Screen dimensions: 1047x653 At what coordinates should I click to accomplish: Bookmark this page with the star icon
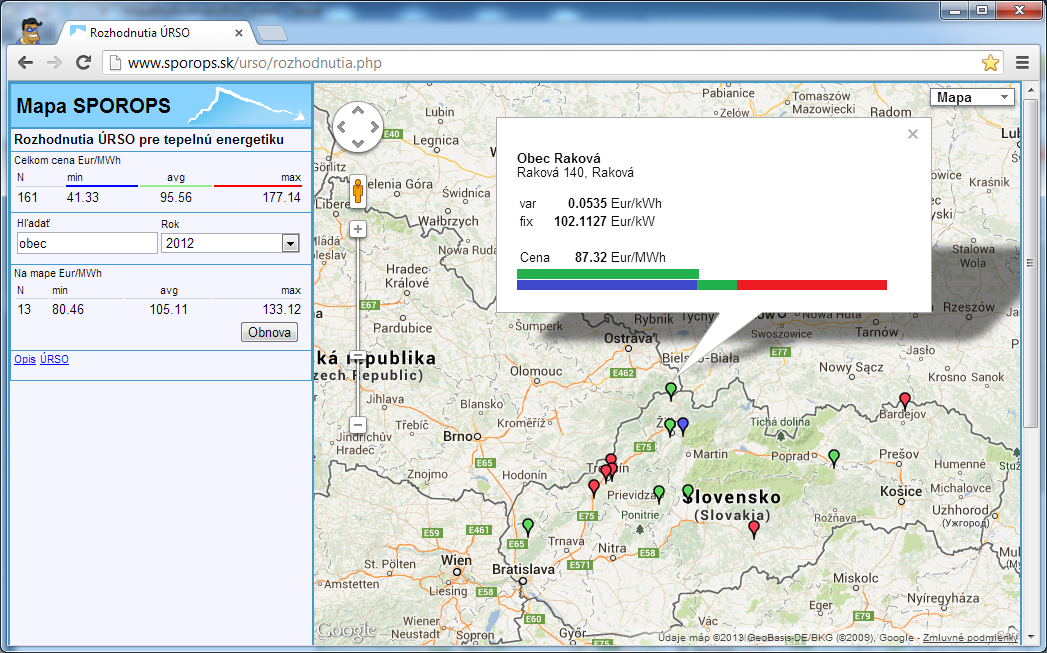click(990, 63)
